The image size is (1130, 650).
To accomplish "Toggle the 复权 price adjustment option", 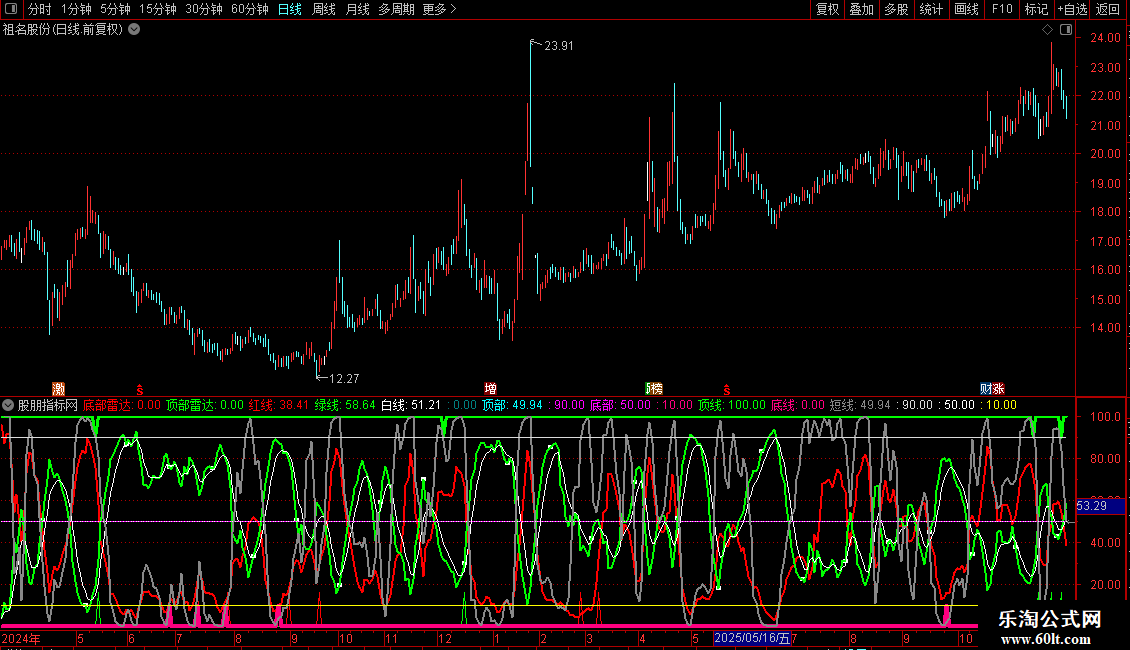I will (x=827, y=9).
